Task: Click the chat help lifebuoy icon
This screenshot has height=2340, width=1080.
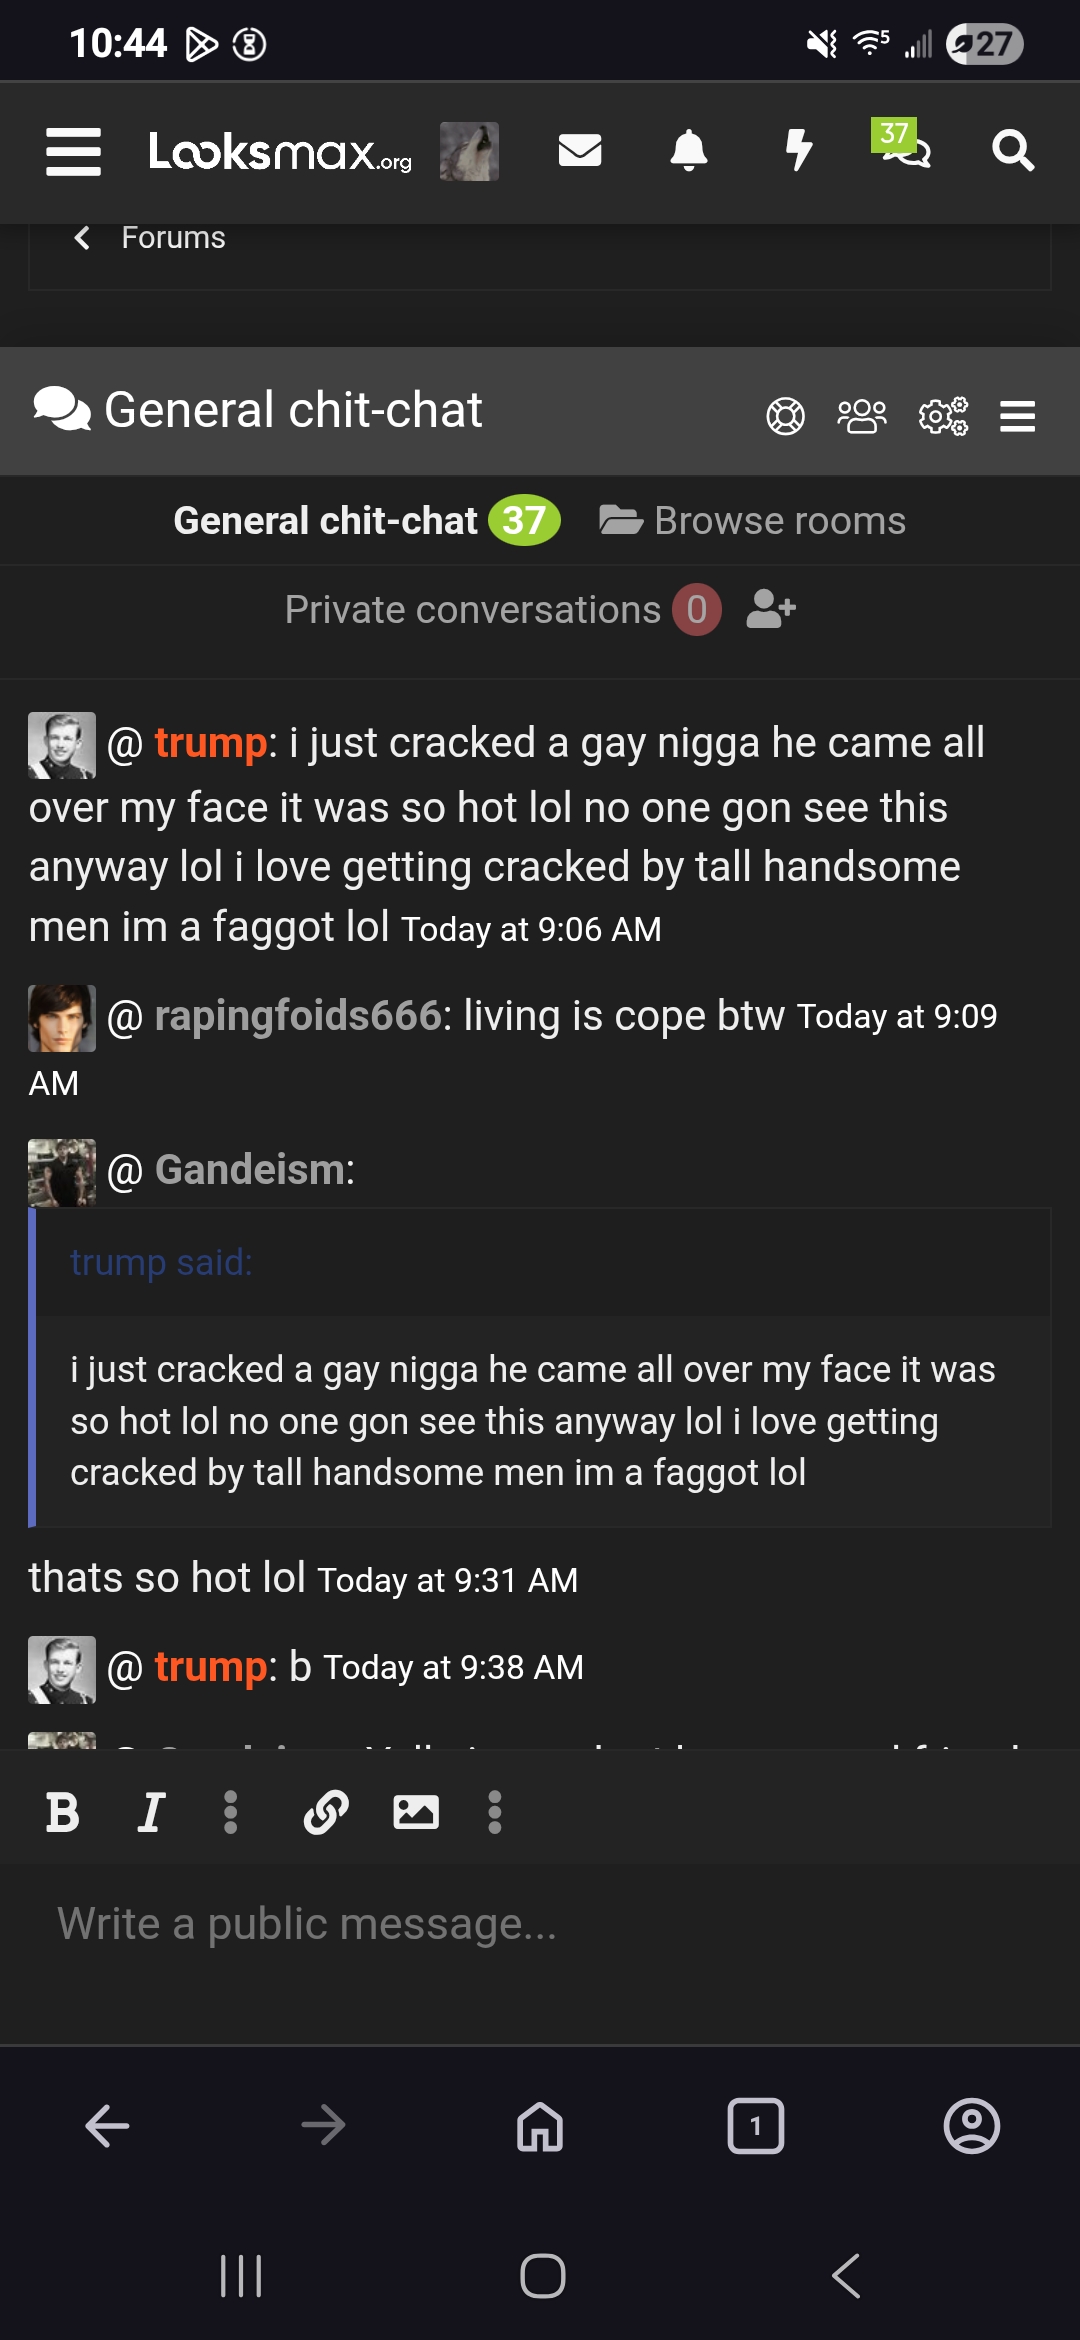Action: 785,416
